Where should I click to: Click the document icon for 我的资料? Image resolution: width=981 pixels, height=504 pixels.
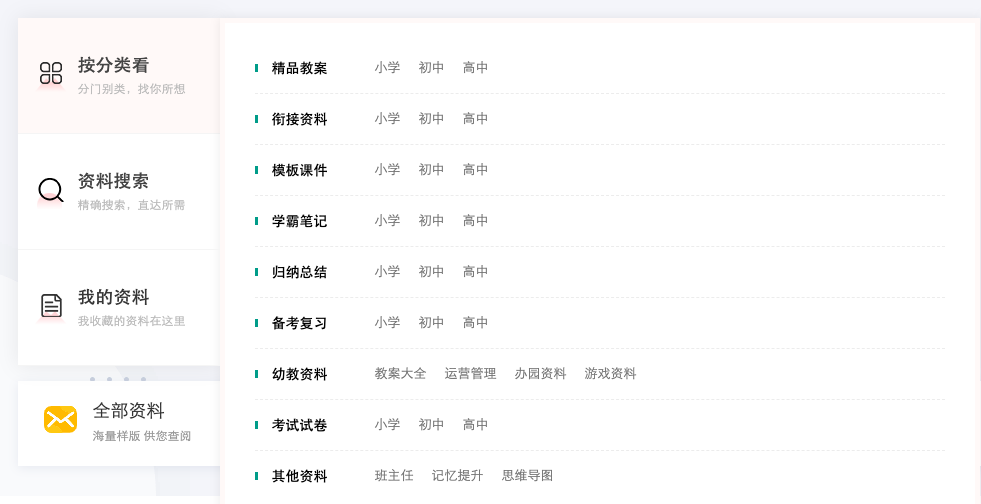51,306
